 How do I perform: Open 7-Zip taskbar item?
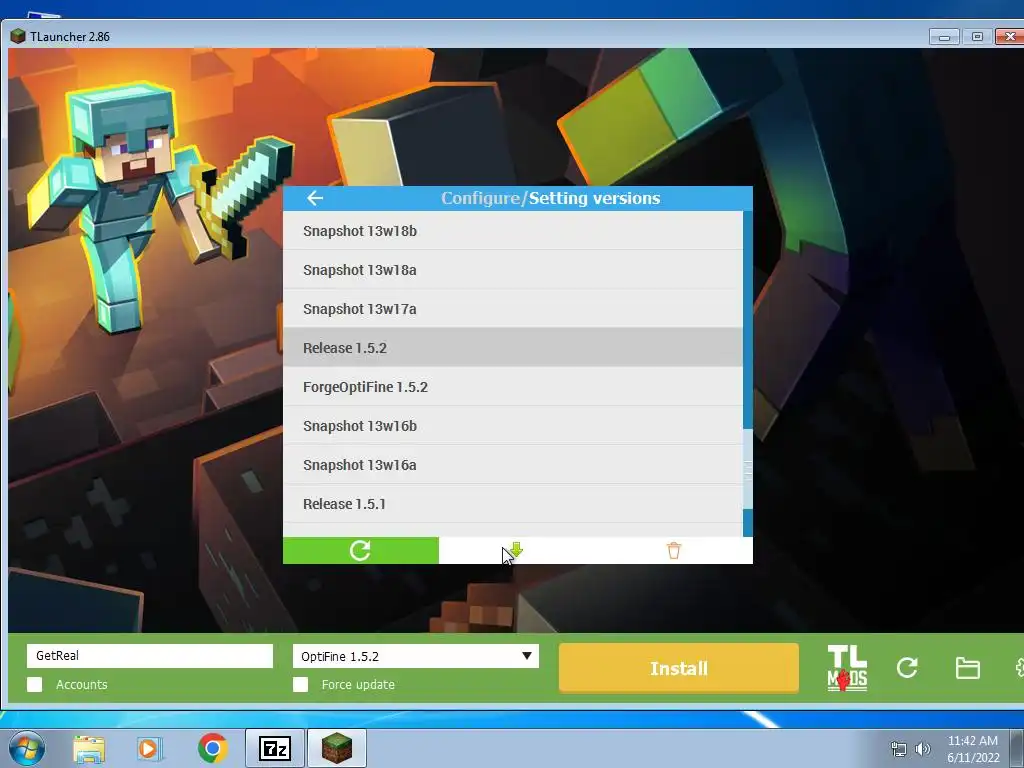click(x=275, y=749)
